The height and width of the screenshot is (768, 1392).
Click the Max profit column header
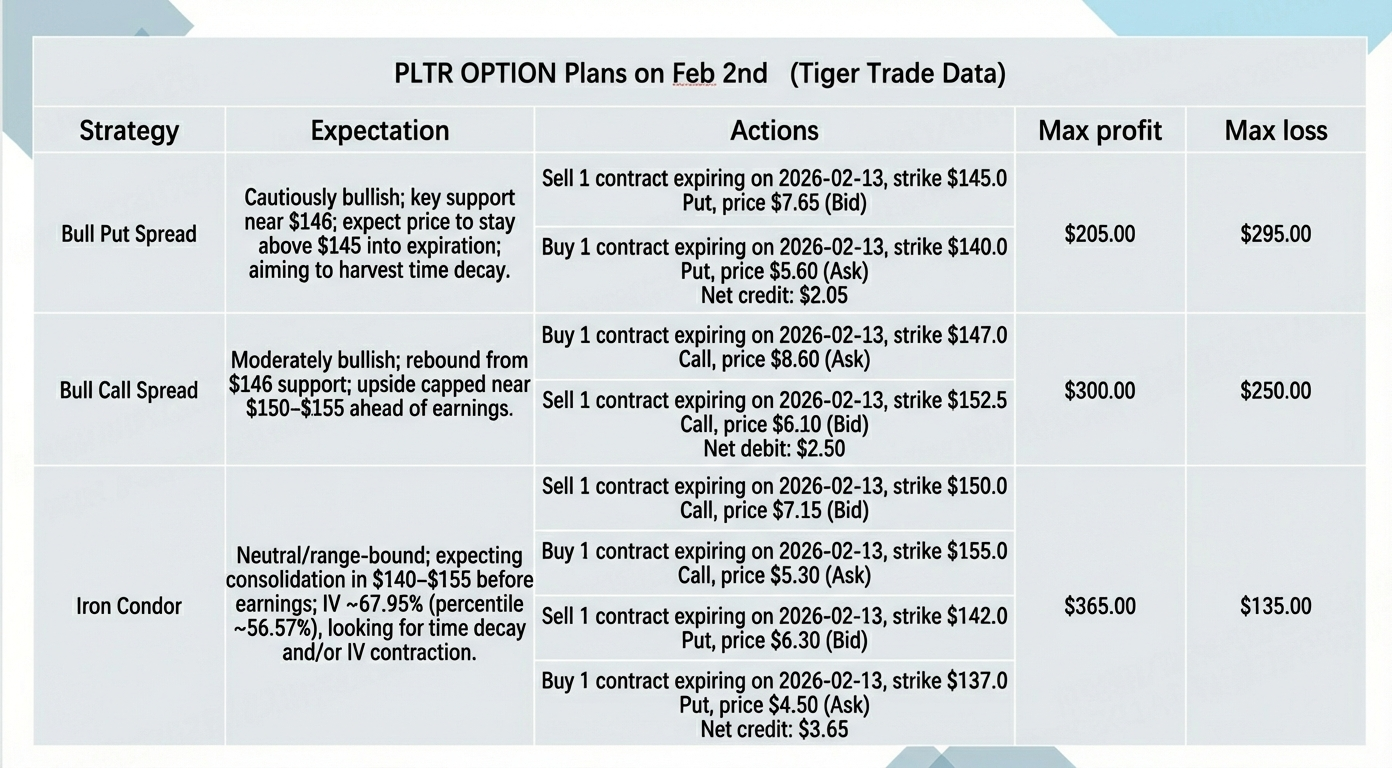[1100, 131]
